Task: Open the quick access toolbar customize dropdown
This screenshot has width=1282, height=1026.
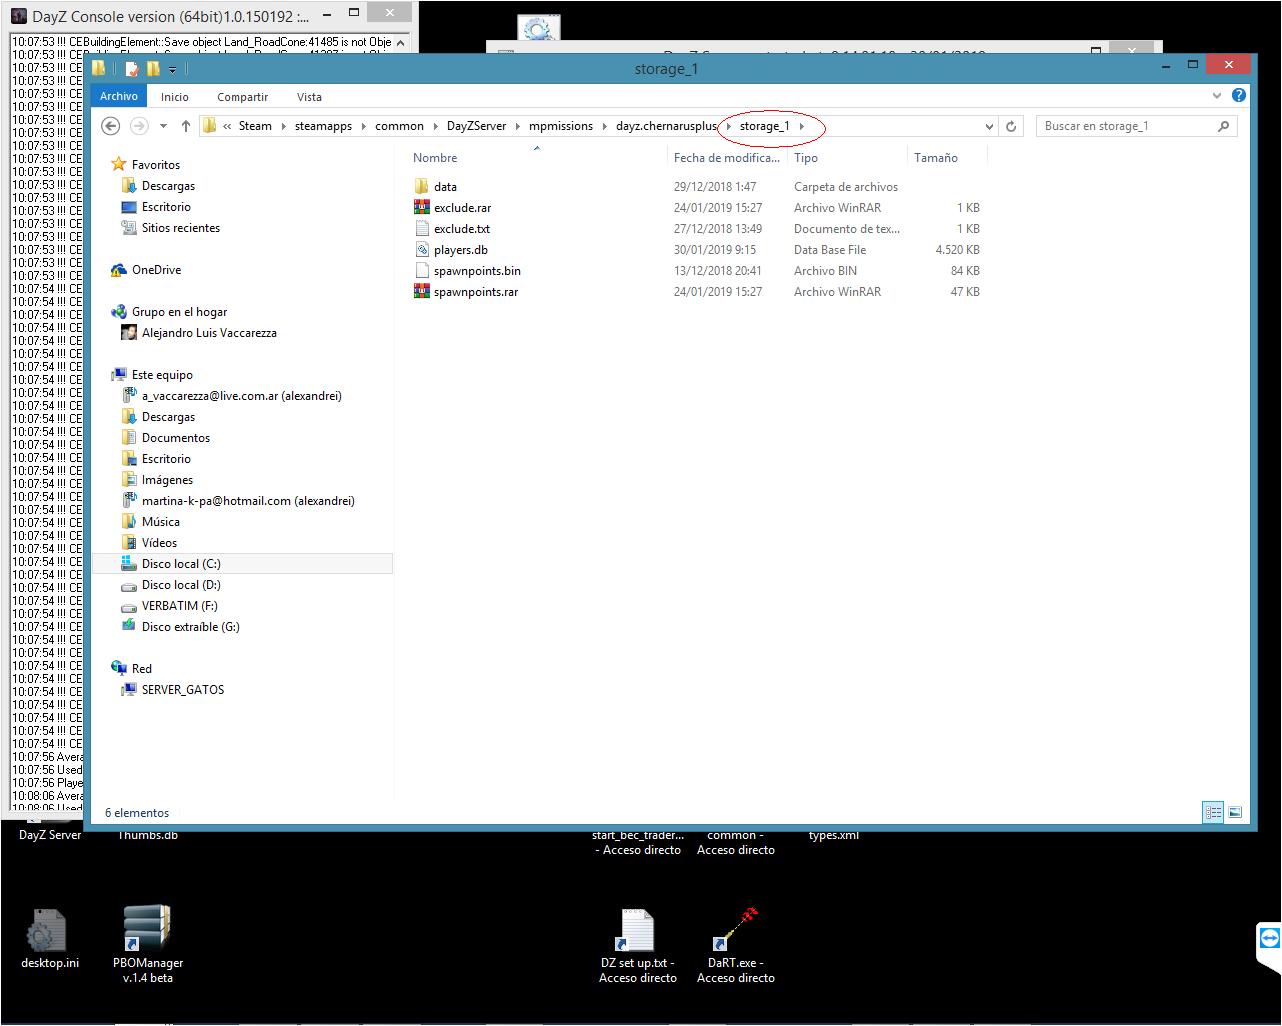Action: [x=172, y=69]
